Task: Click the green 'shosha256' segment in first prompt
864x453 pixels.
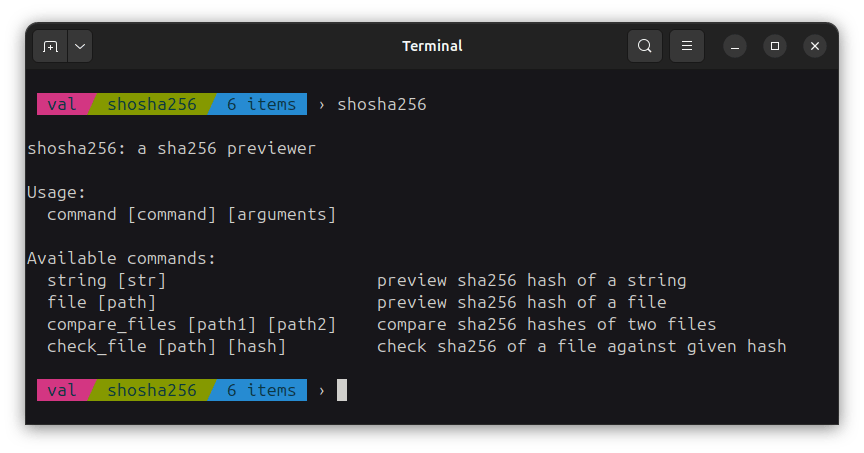Action: tap(151, 104)
